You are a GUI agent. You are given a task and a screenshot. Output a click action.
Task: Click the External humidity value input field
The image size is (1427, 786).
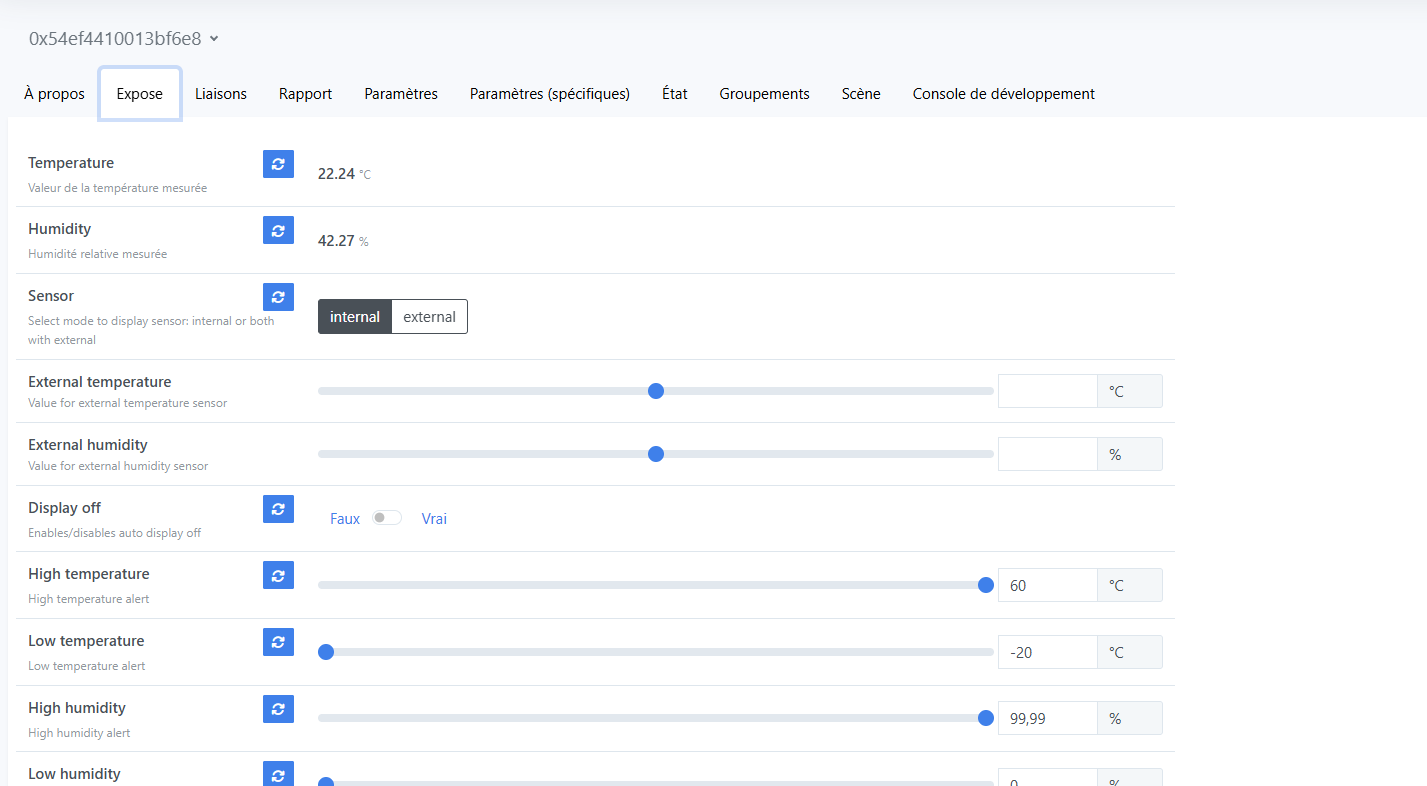[x=1047, y=454]
